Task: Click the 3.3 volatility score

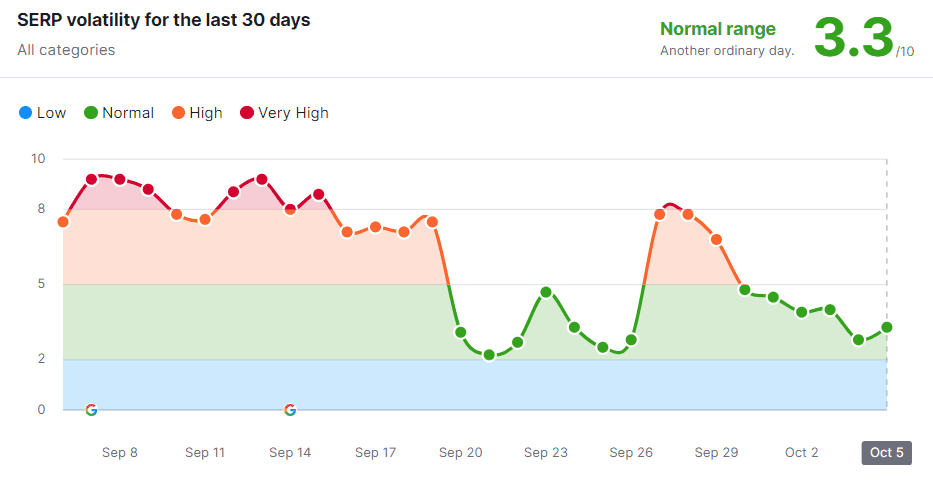Action: (852, 38)
